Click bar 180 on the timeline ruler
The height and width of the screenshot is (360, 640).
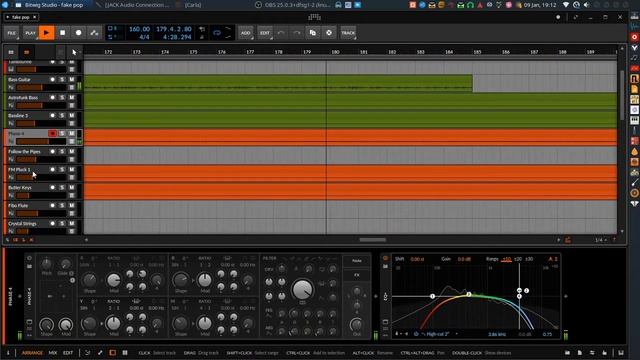tap(336, 52)
